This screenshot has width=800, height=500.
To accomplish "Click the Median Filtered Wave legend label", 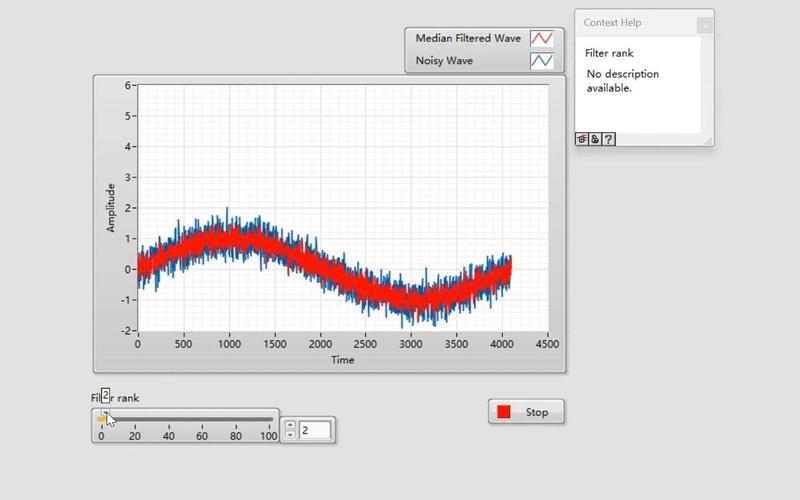I will pyautogui.click(x=468, y=39).
